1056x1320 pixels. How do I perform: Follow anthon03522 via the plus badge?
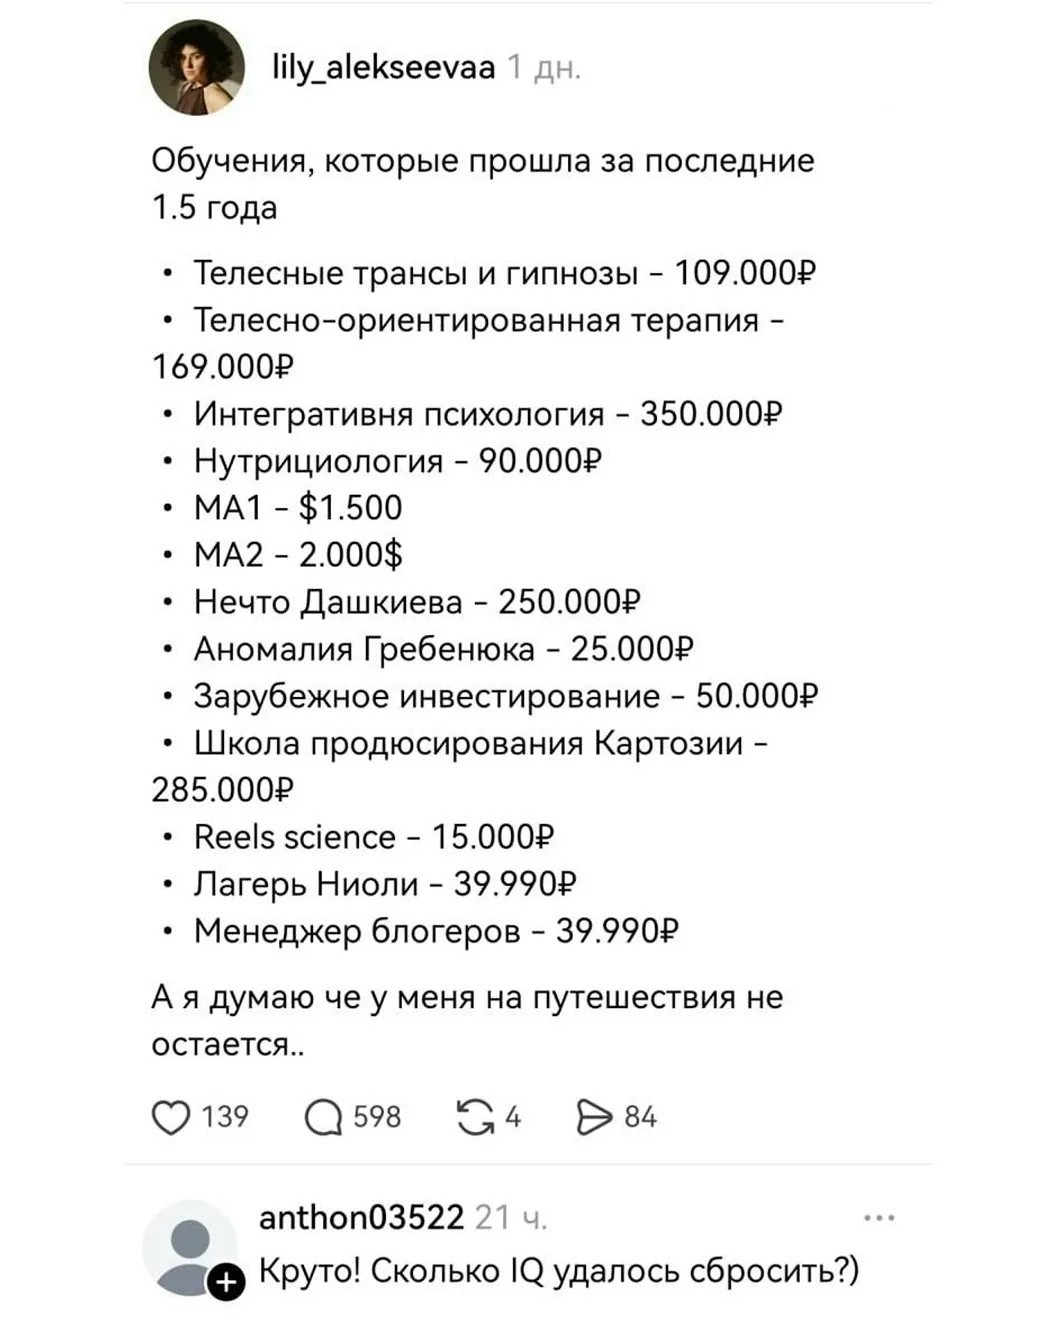tap(227, 1282)
